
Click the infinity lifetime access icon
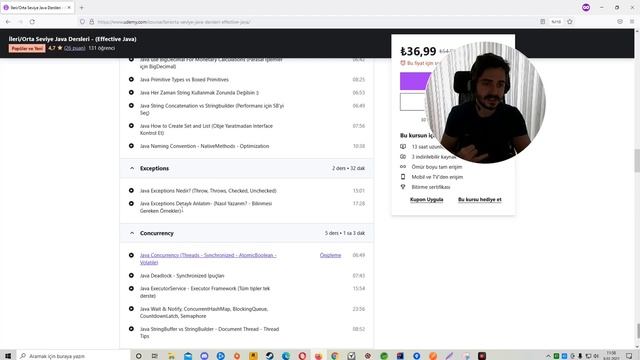(403, 167)
